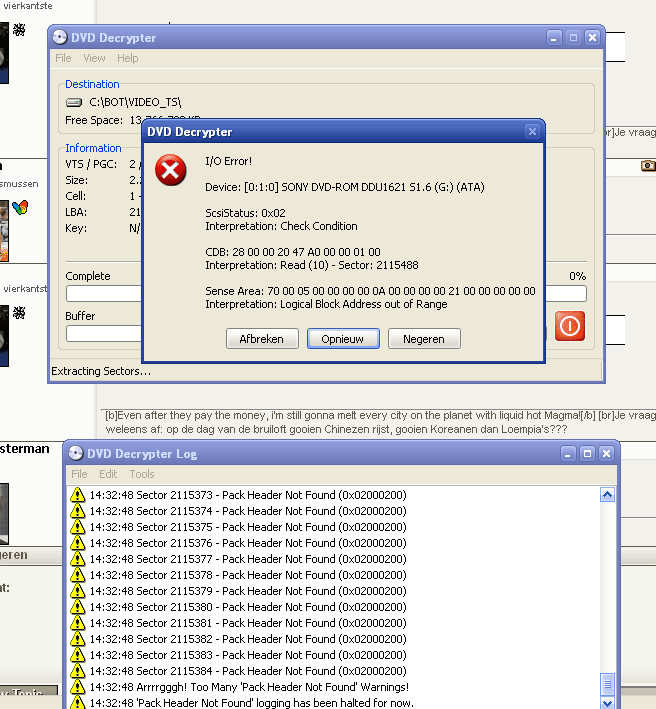The image size is (656, 709).
Task: Click 'Read (10) - Sector: 2115488' text
Action: click(x=349, y=265)
